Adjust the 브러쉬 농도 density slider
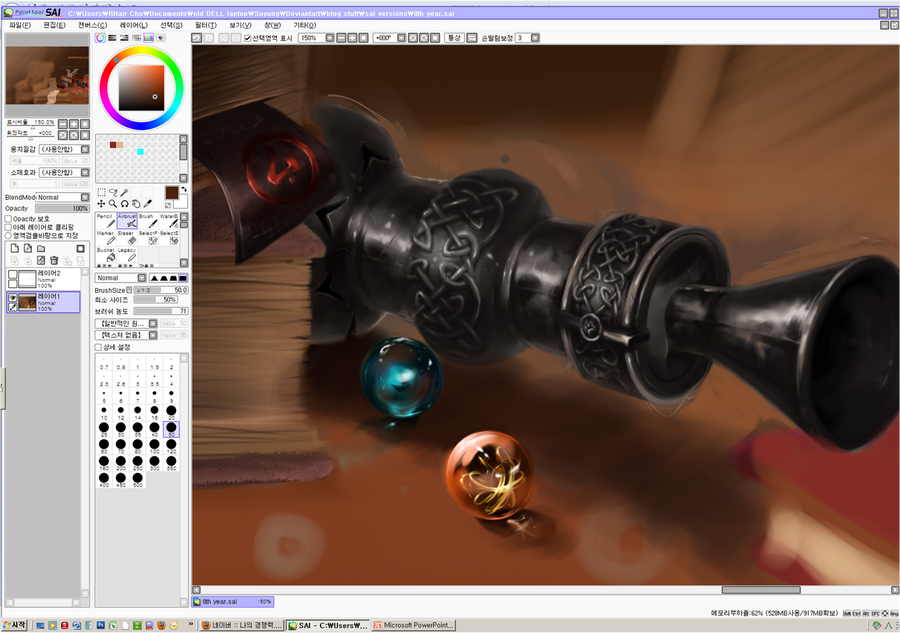Screen dimensions: 900x633 point(161,311)
